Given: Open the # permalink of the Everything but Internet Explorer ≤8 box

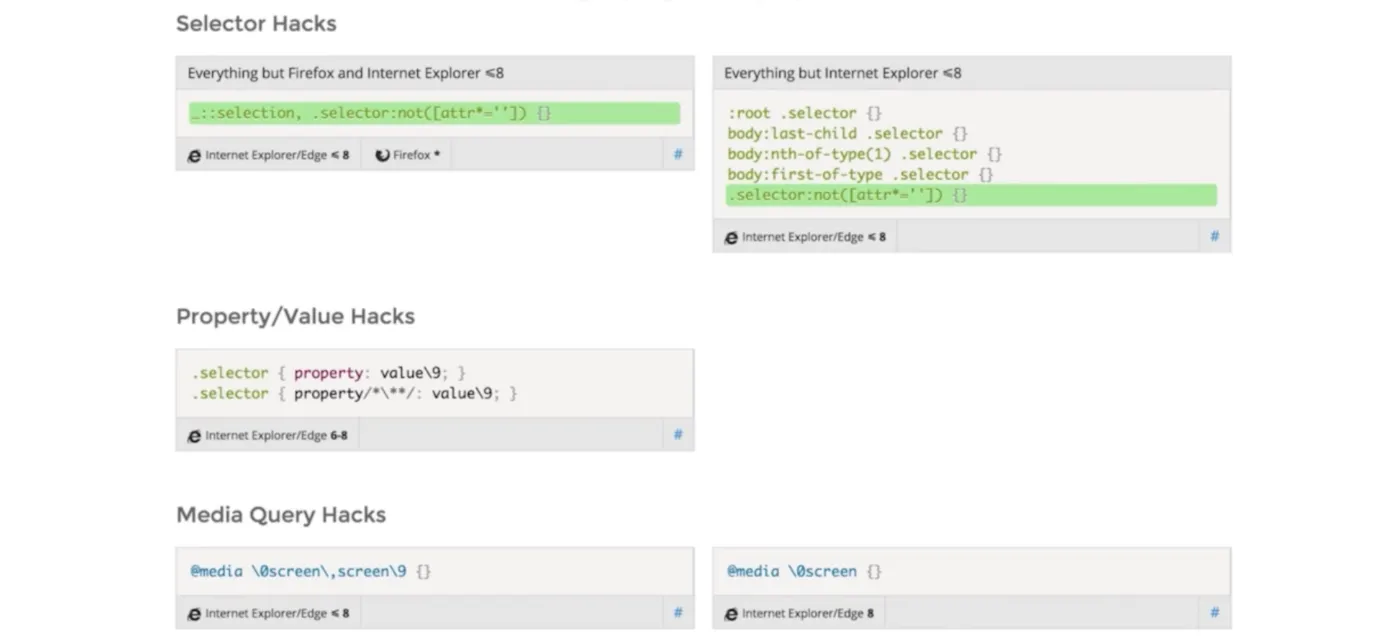Looking at the screenshot, I should [1215, 237].
